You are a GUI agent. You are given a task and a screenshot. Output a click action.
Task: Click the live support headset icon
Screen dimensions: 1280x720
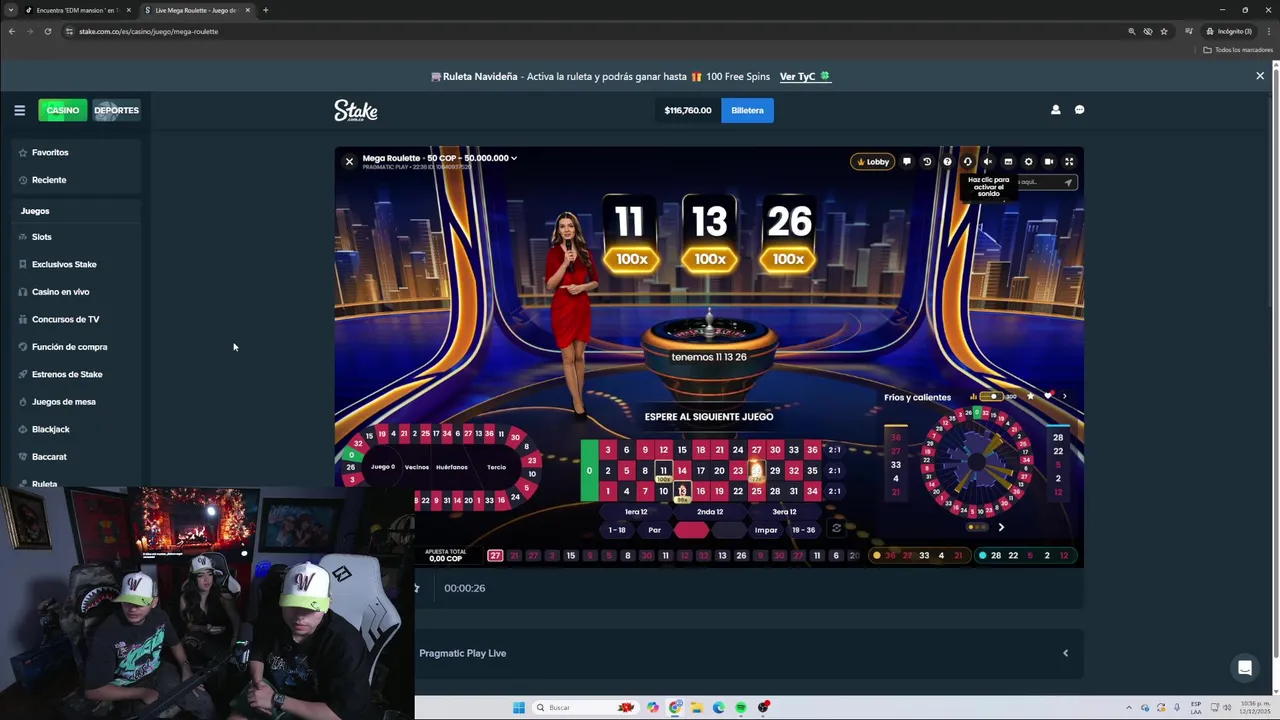pyautogui.click(x=967, y=161)
